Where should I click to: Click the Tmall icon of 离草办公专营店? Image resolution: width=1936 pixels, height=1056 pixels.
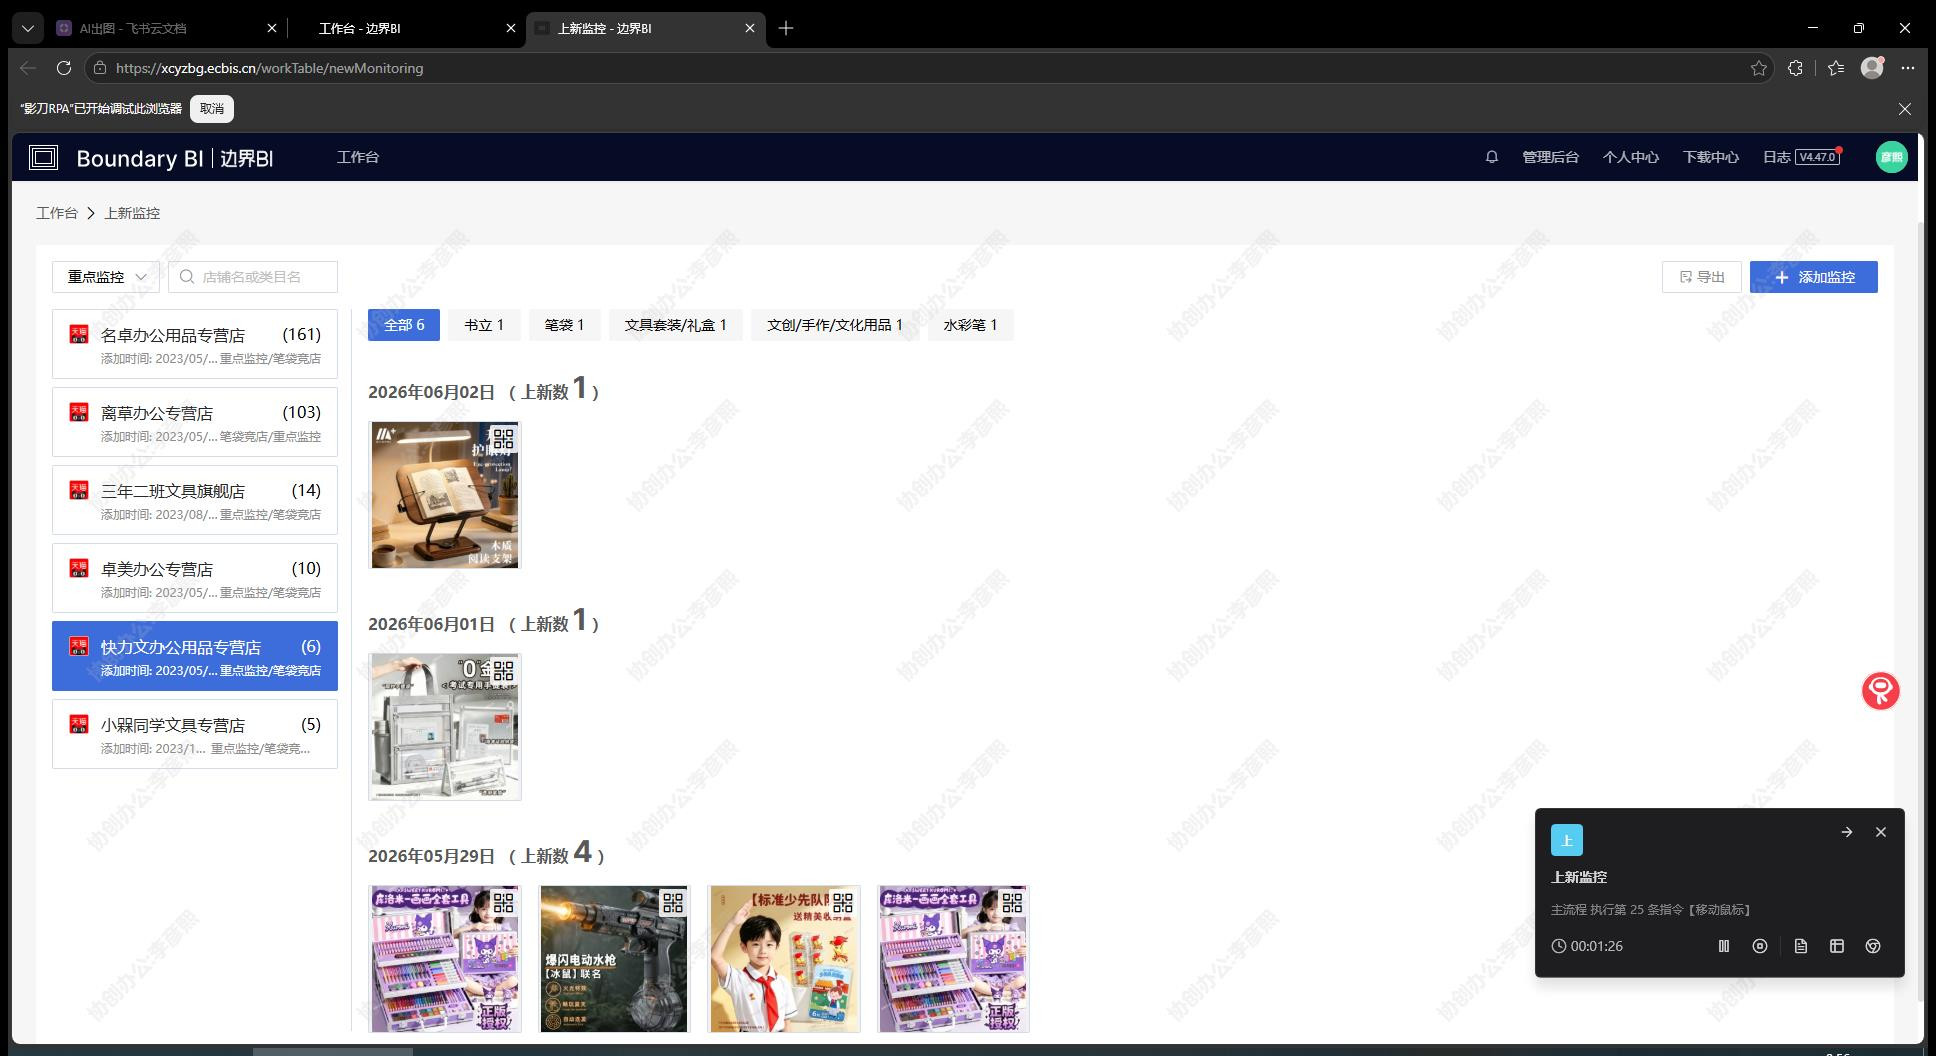coord(79,412)
